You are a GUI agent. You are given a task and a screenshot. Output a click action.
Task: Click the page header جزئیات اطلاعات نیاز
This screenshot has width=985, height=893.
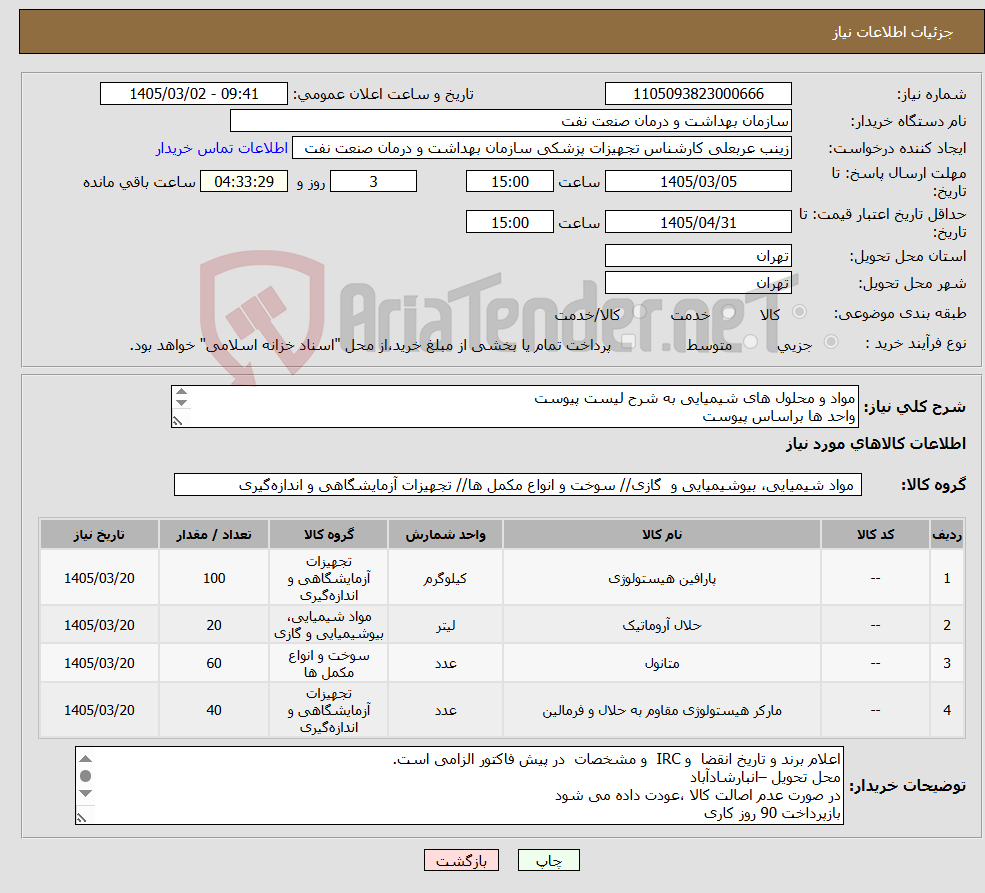[893, 32]
